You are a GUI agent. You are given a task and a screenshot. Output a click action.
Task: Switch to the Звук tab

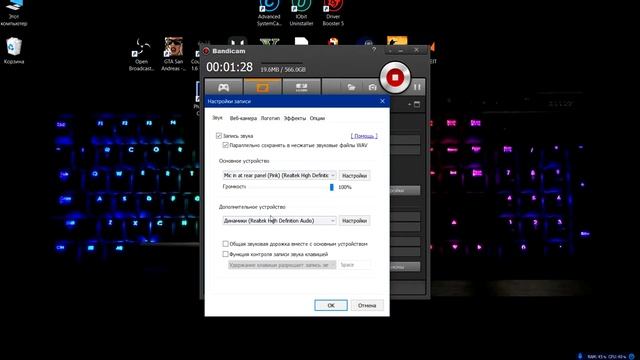point(217,118)
